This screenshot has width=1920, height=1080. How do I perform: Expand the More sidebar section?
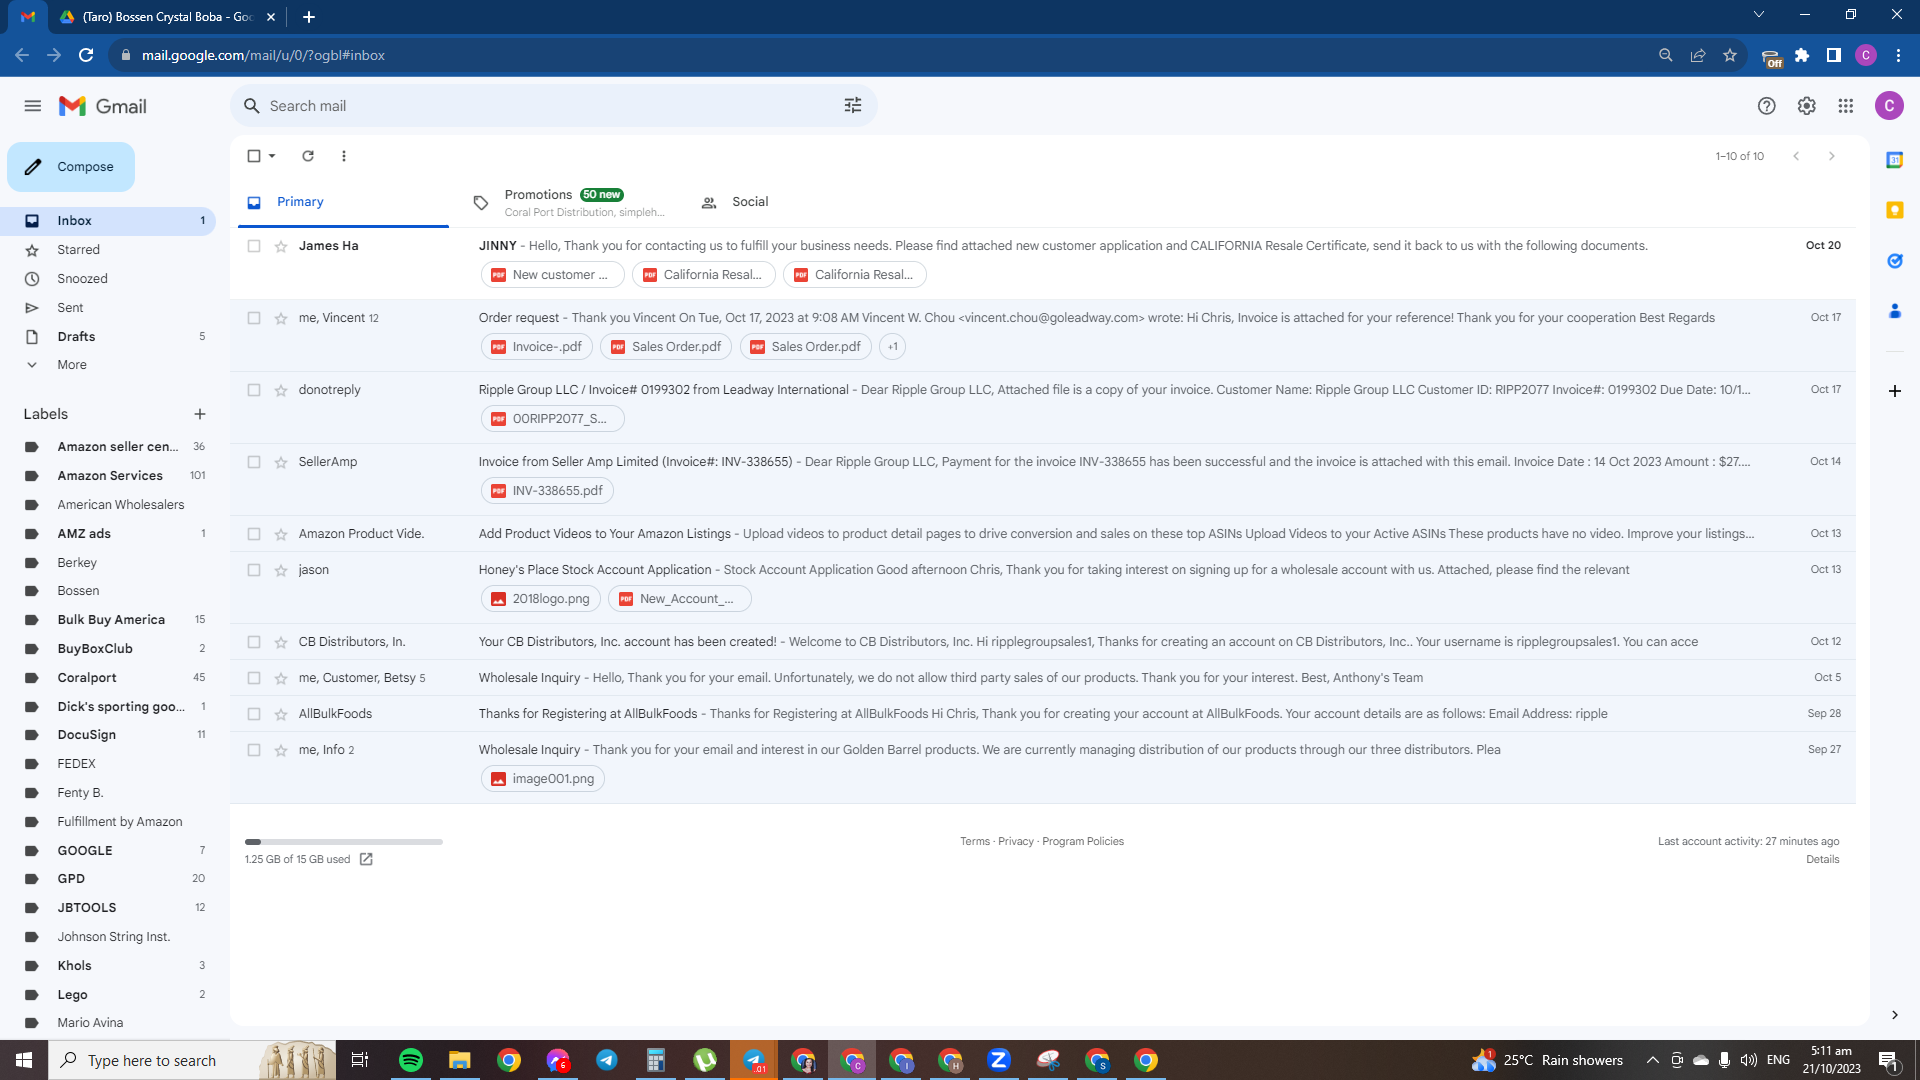(72, 365)
